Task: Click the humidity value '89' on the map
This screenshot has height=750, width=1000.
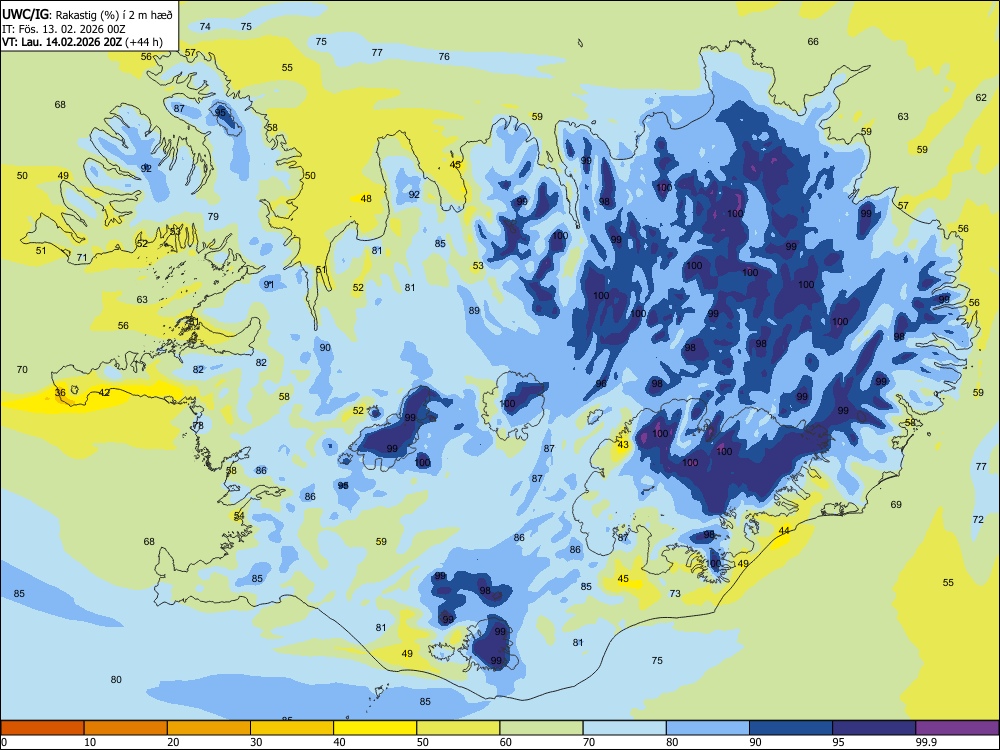Action: 474,311
